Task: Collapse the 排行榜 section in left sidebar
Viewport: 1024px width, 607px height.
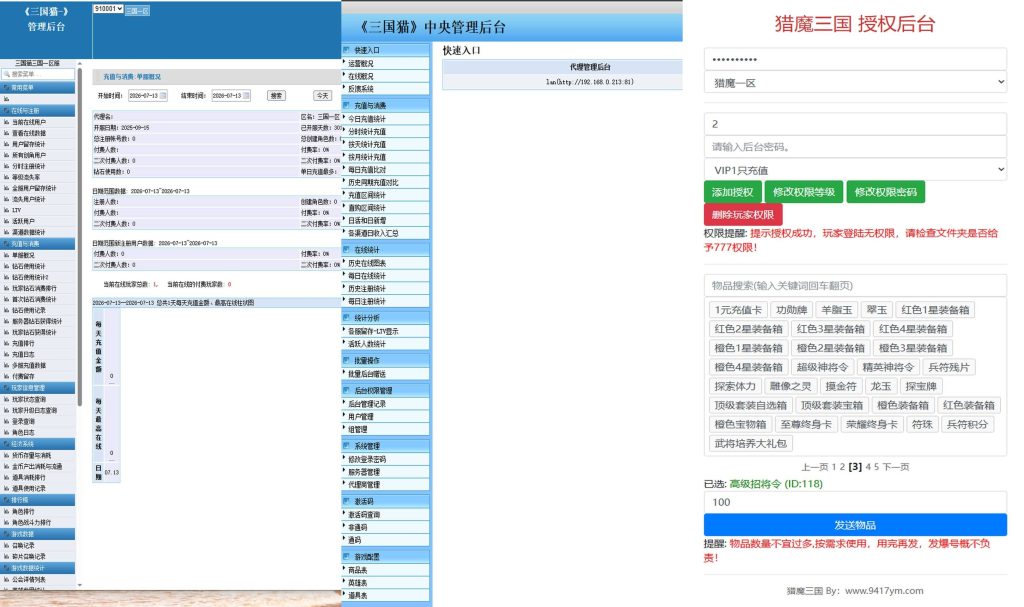Action: 38,500
